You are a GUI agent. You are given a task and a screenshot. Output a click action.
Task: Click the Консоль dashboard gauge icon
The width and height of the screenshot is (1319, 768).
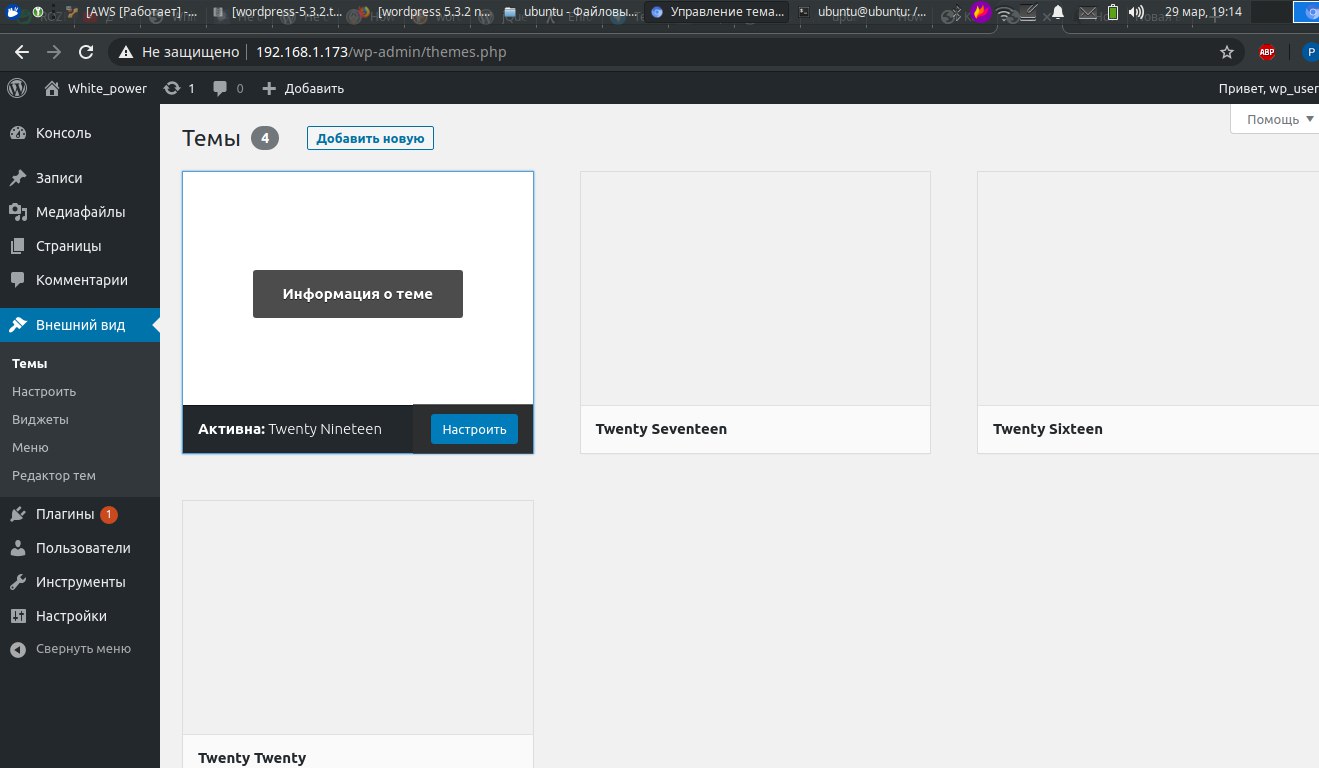18,133
